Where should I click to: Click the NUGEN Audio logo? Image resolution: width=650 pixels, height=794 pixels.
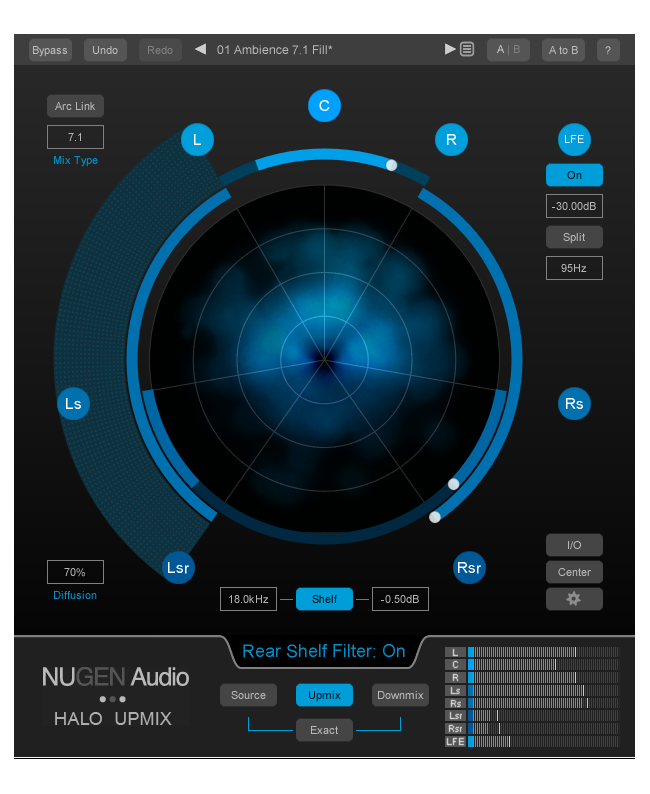point(115,677)
